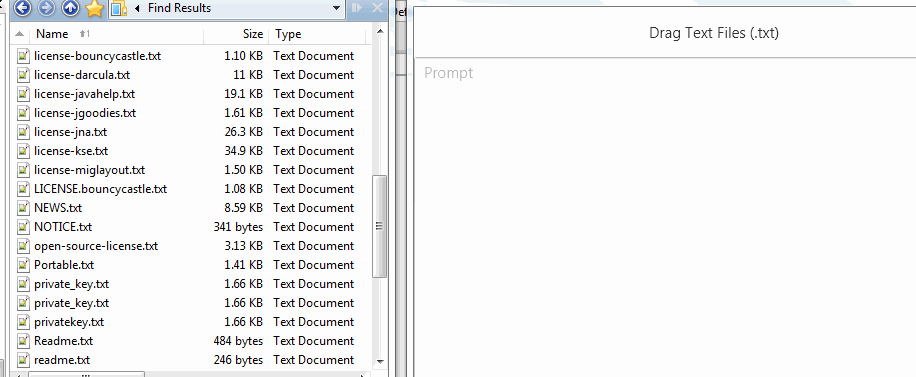Click the scrollbar down arrow in file list
Image resolution: width=916 pixels, height=377 pixels.
tap(379, 361)
